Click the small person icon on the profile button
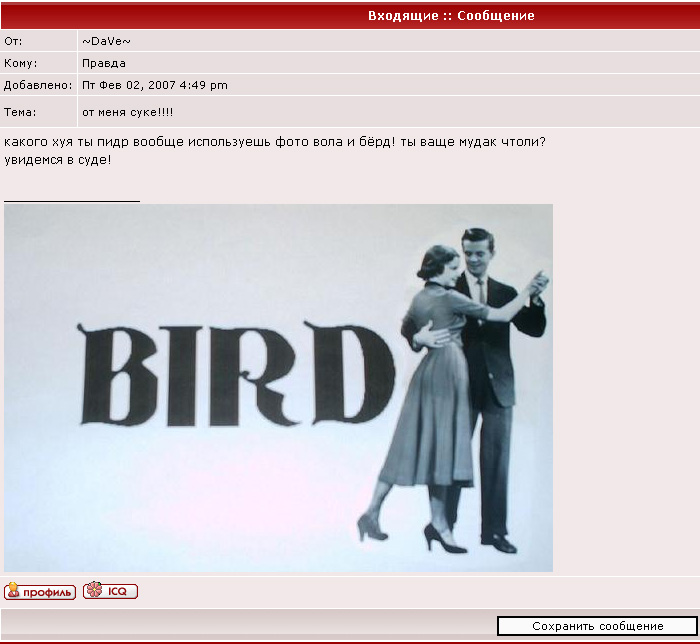Screen dimensions: 700x644 (x=13, y=591)
